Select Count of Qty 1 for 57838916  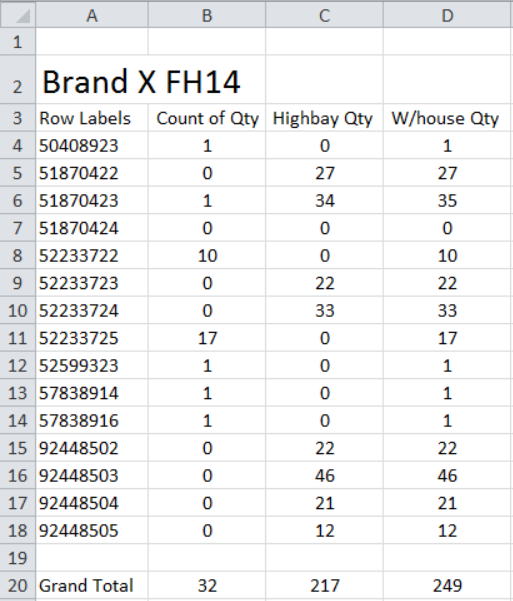[207, 420]
